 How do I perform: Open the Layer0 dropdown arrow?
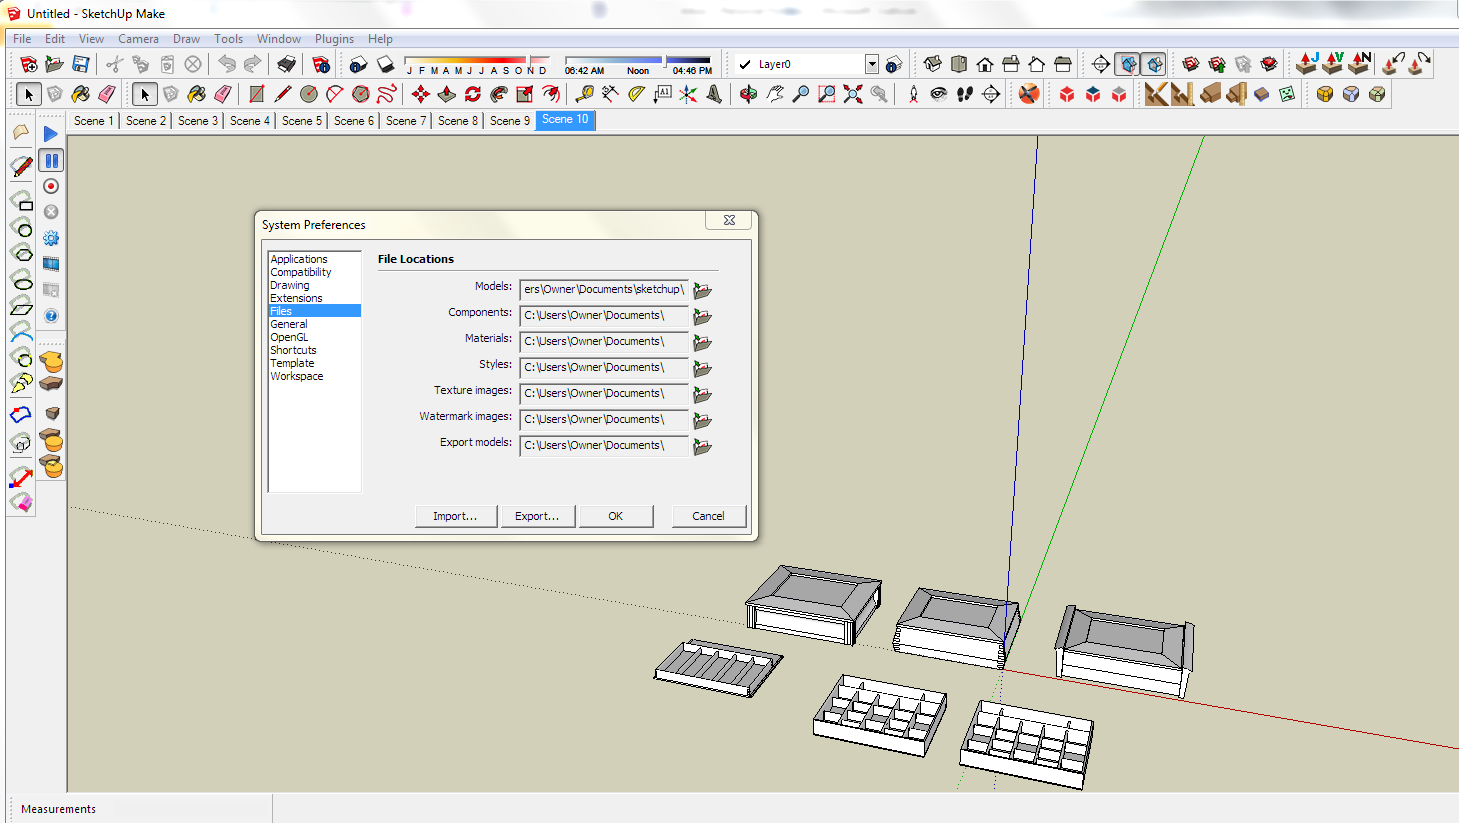872,64
